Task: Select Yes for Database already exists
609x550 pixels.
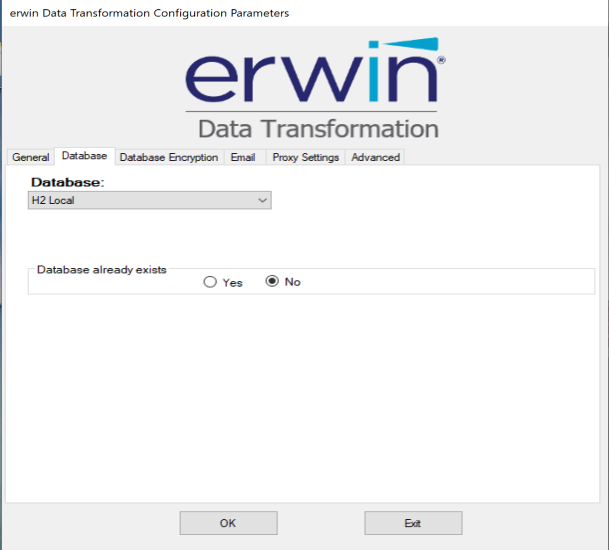Action: tap(223, 282)
